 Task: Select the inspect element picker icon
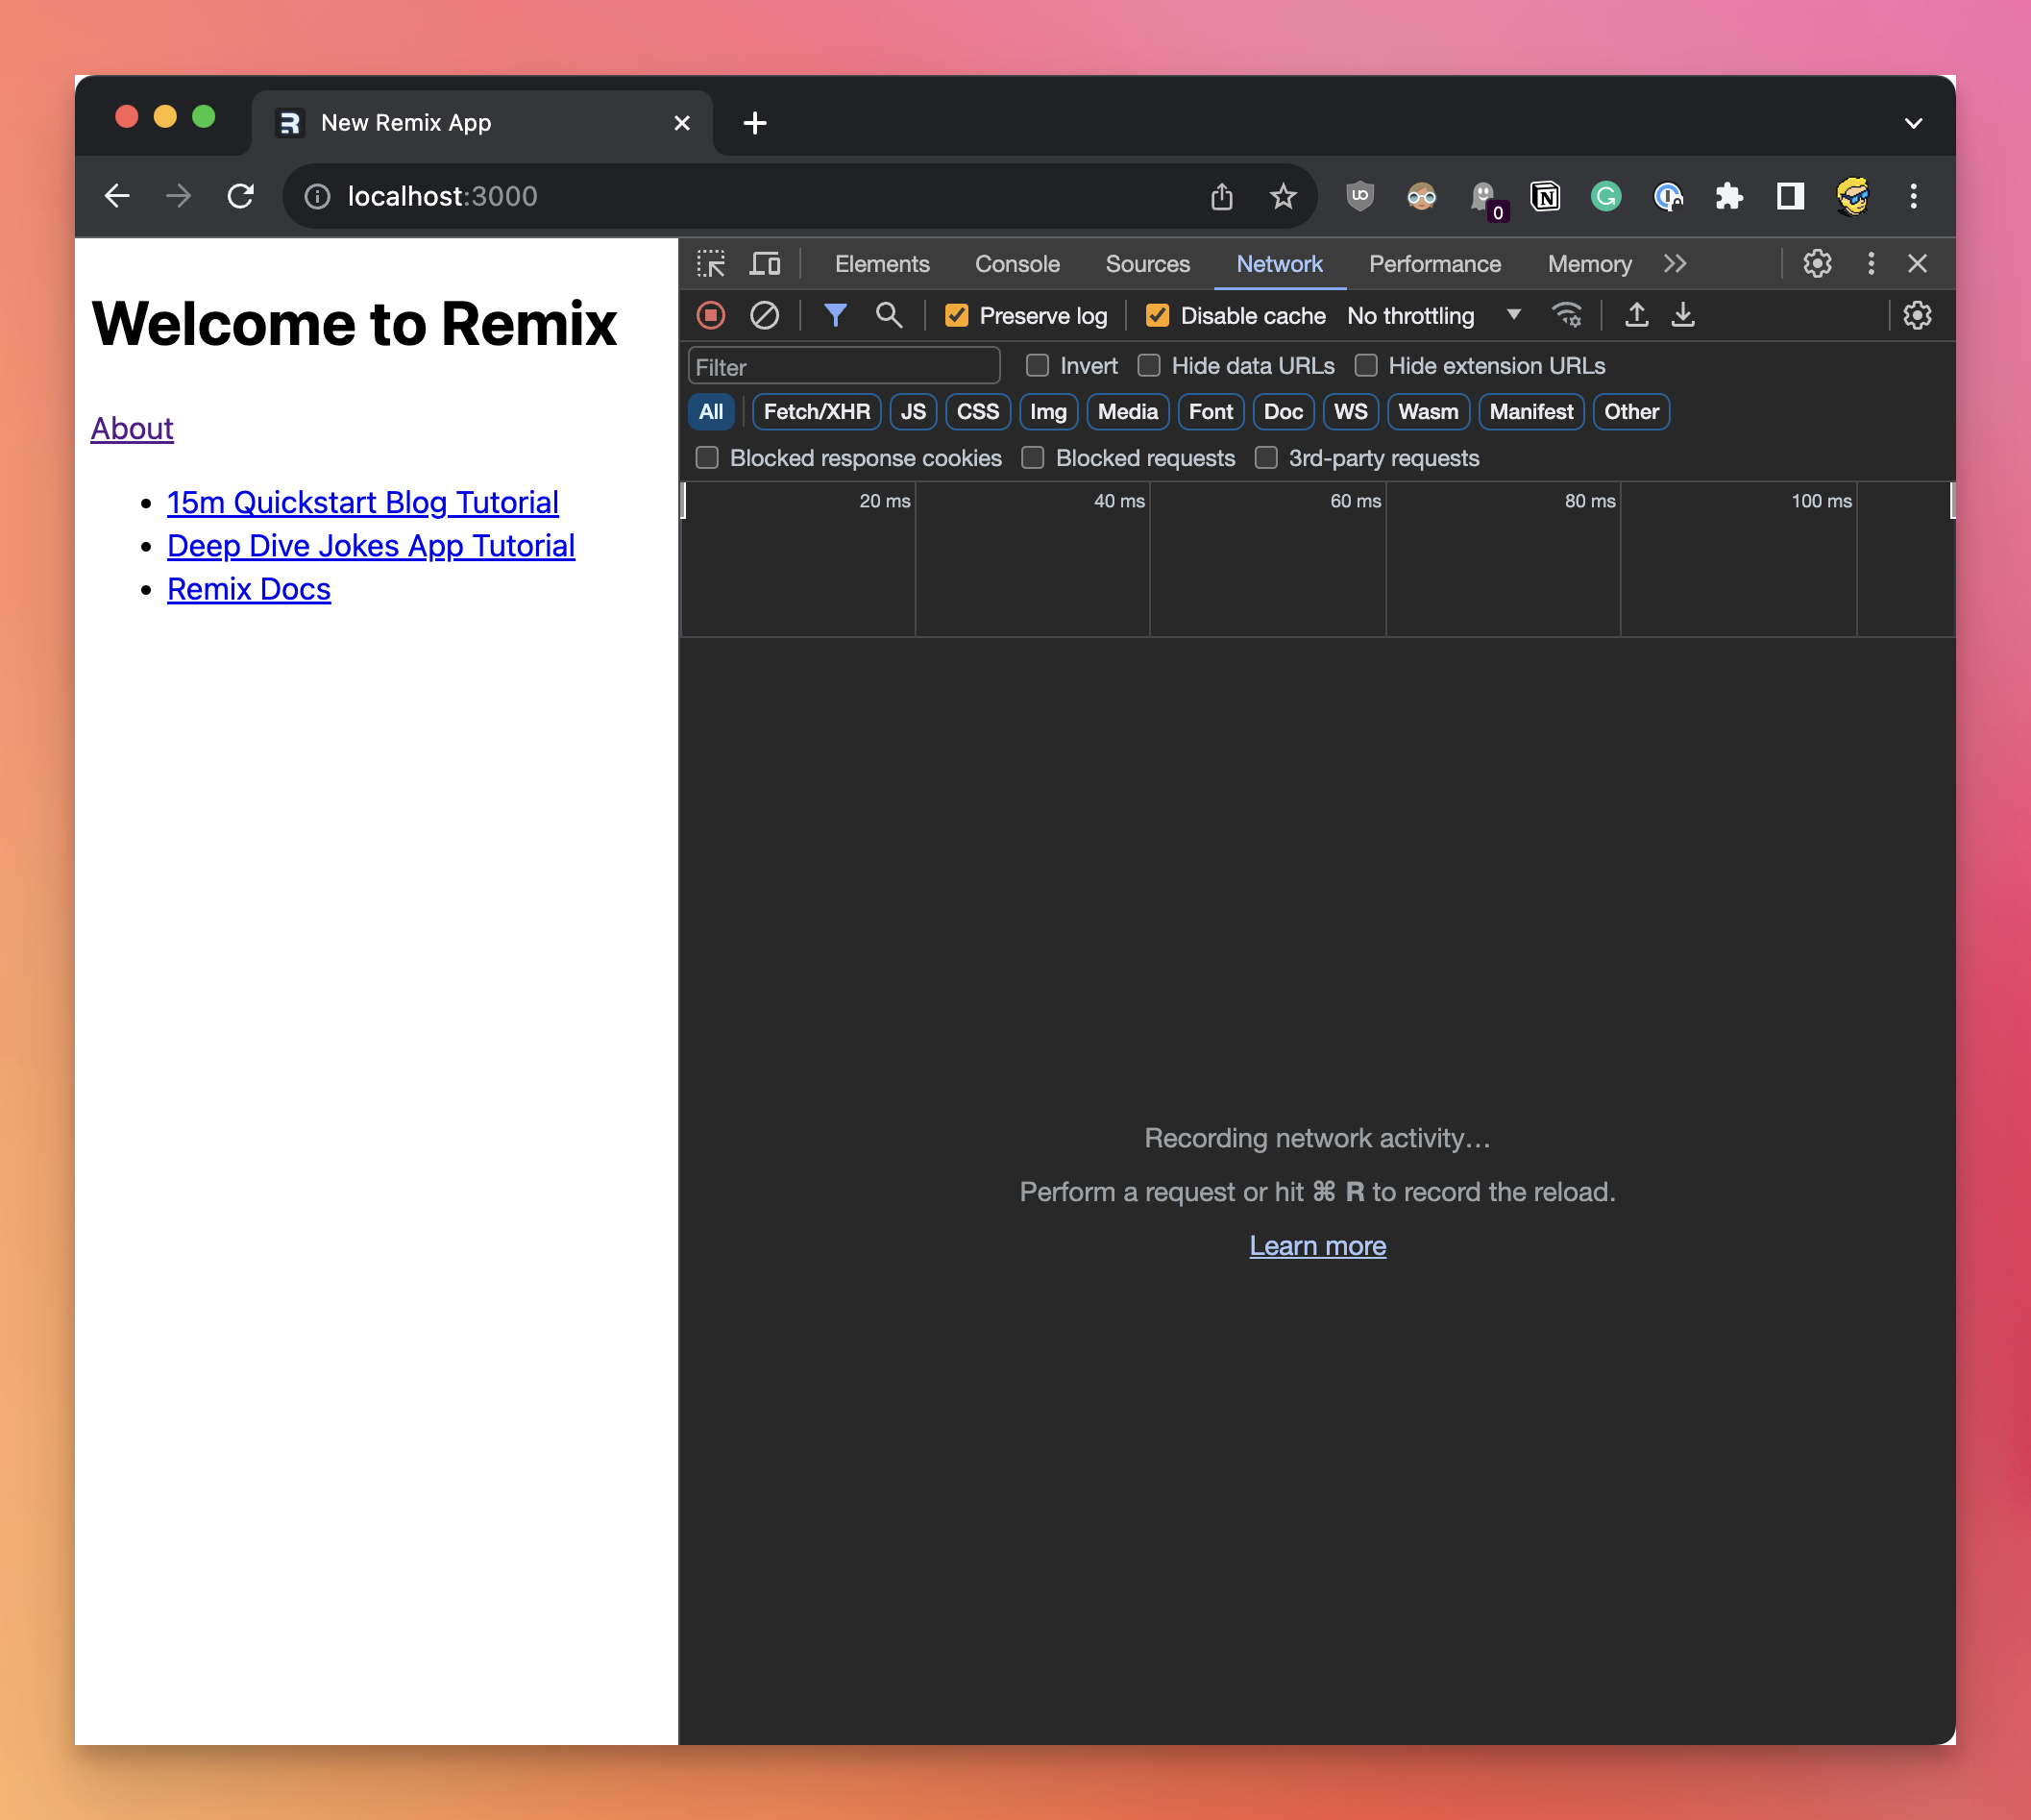click(711, 264)
